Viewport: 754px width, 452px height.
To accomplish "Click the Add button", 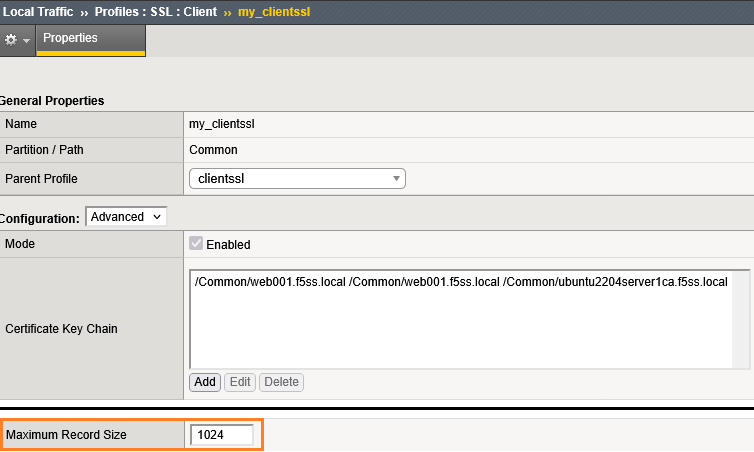I will tap(205, 382).
